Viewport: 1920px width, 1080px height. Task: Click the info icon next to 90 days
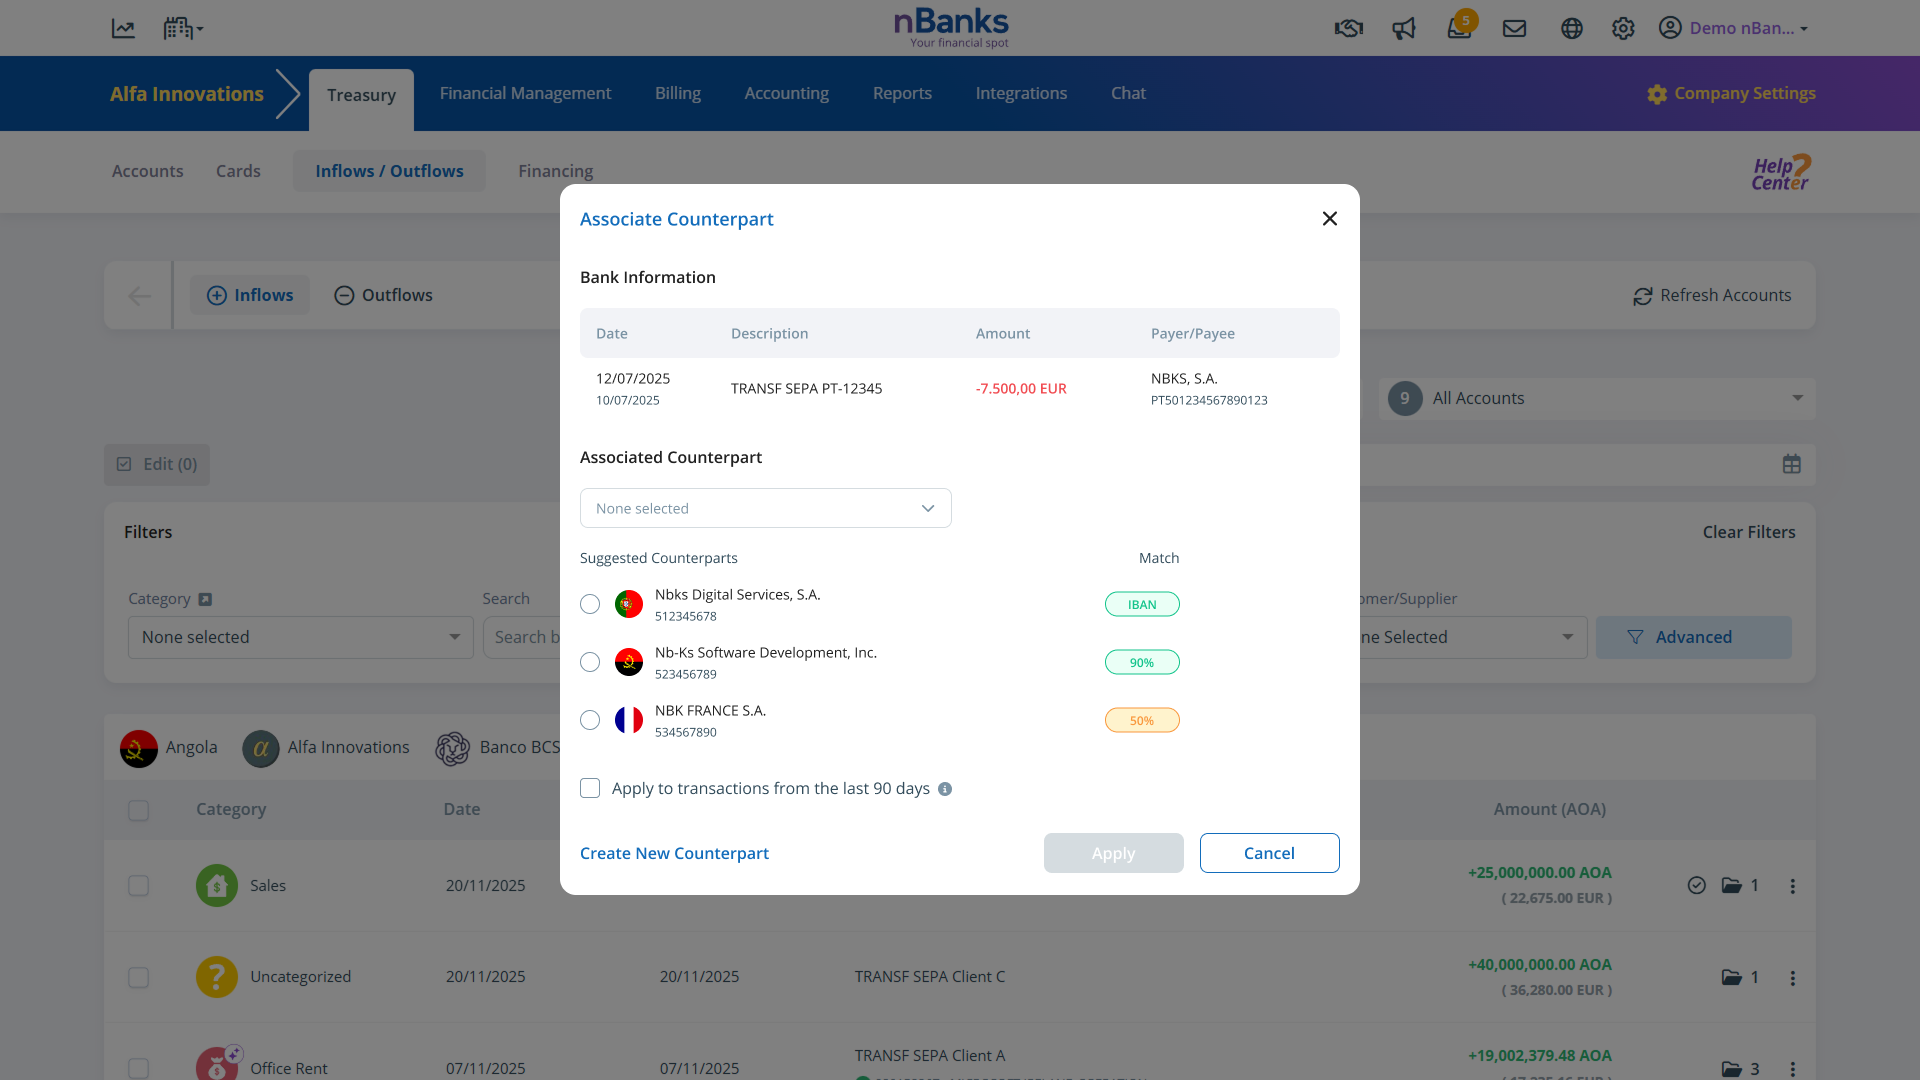[x=945, y=789]
